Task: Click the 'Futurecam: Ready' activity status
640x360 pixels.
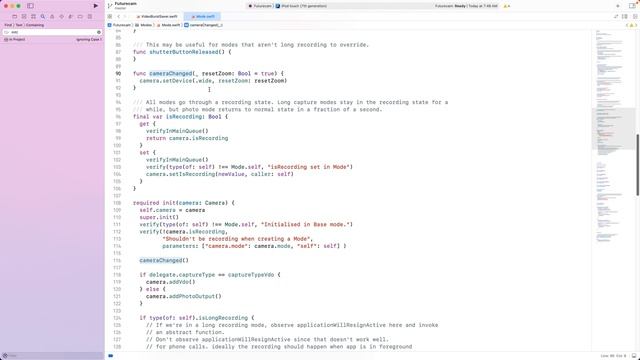Action: tap(466, 6)
